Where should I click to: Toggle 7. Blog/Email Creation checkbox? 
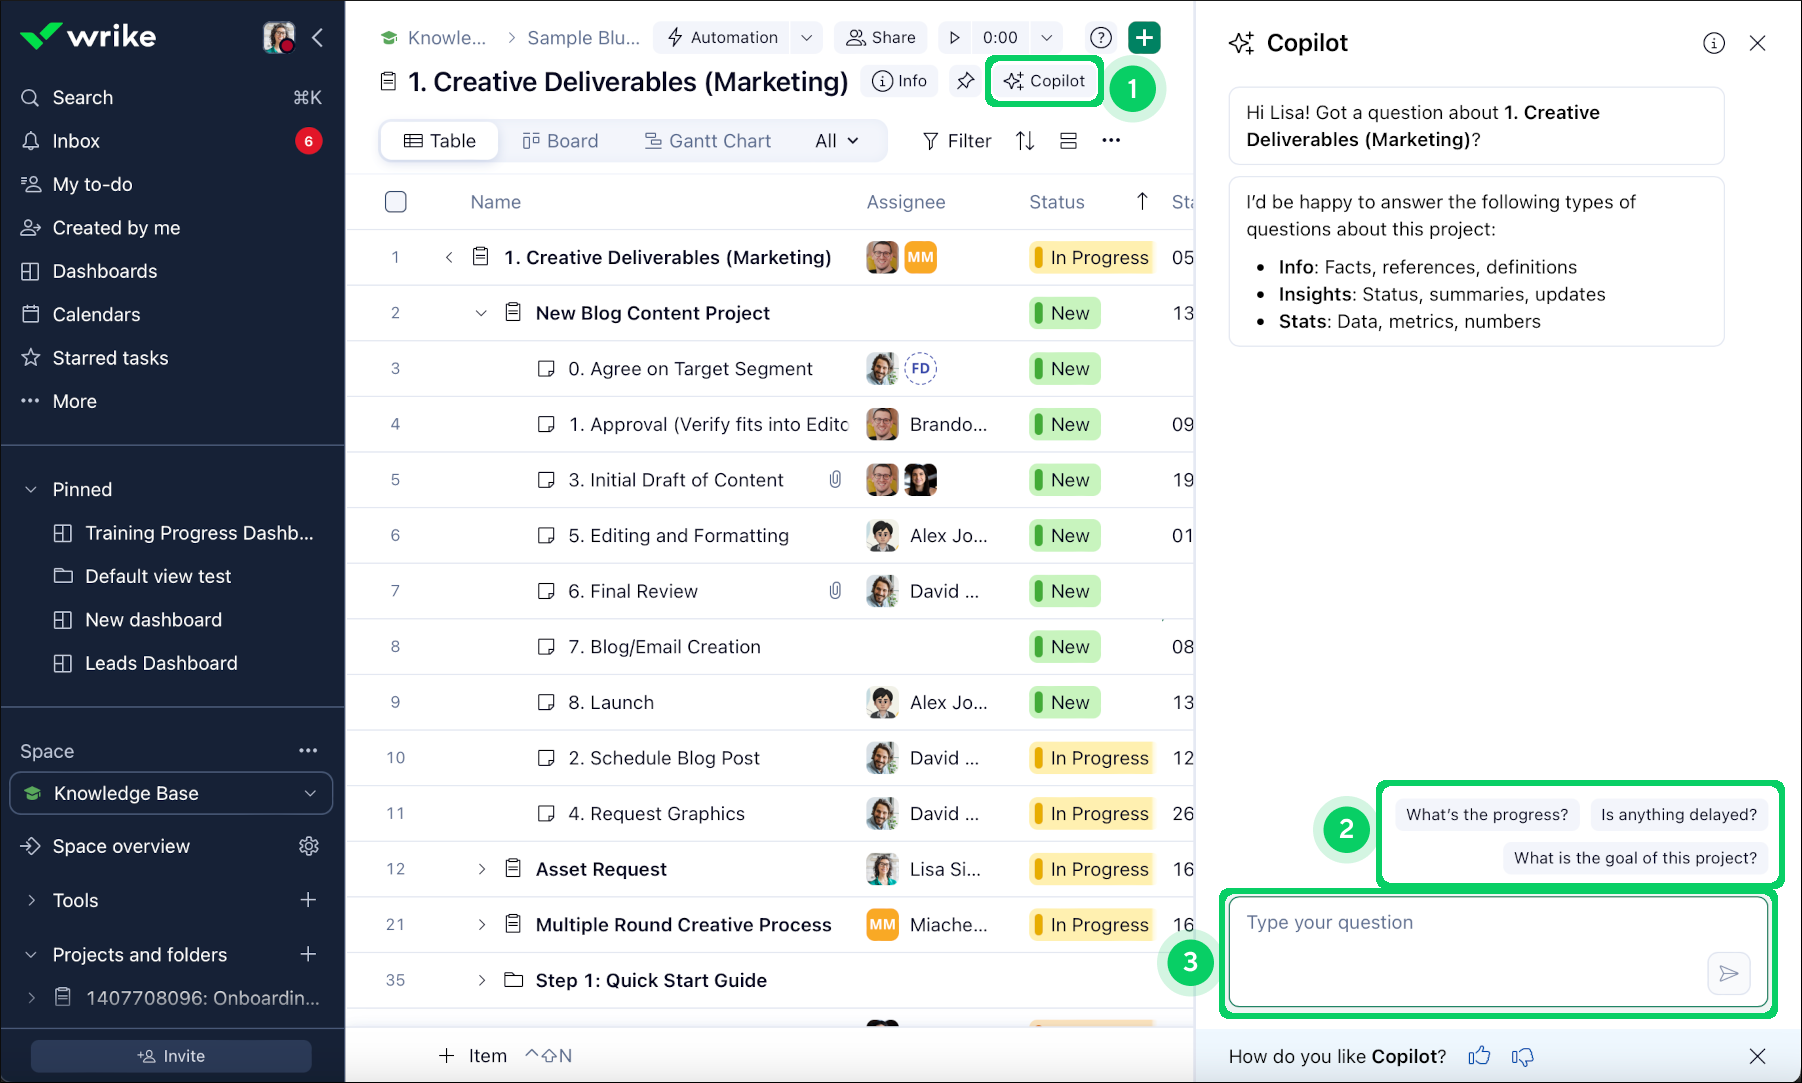546,647
